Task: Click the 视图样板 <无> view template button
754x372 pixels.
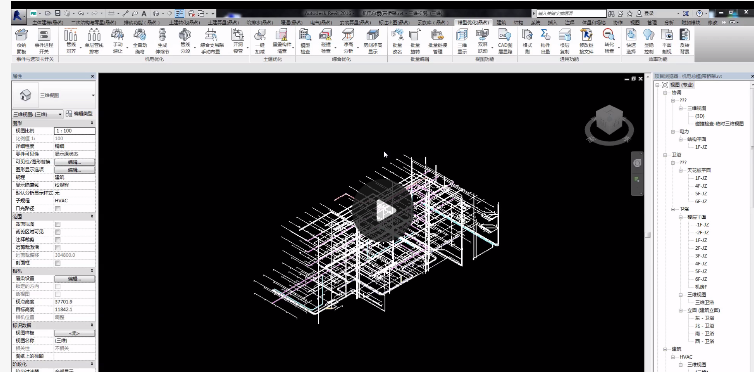Action: point(75,333)
